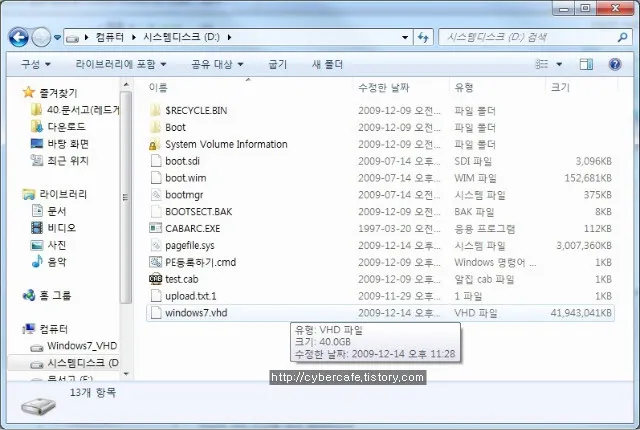The width and height of the screenshot is (640, 430).
Task: Click the Back navigation arrow button
Action: 18,38
